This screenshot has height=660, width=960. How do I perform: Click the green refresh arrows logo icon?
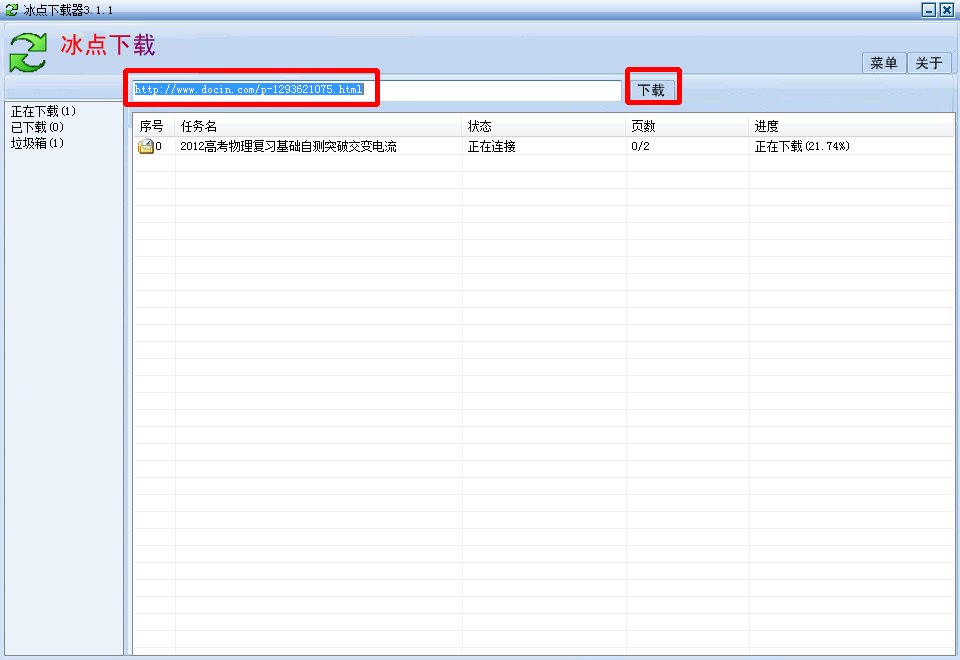(28, 53)
